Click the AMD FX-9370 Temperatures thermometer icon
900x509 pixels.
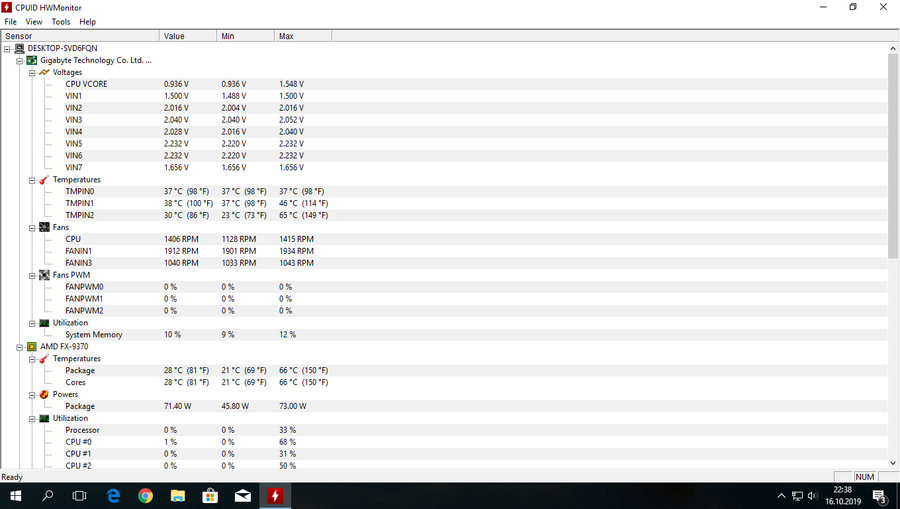(x=44, y=359)
